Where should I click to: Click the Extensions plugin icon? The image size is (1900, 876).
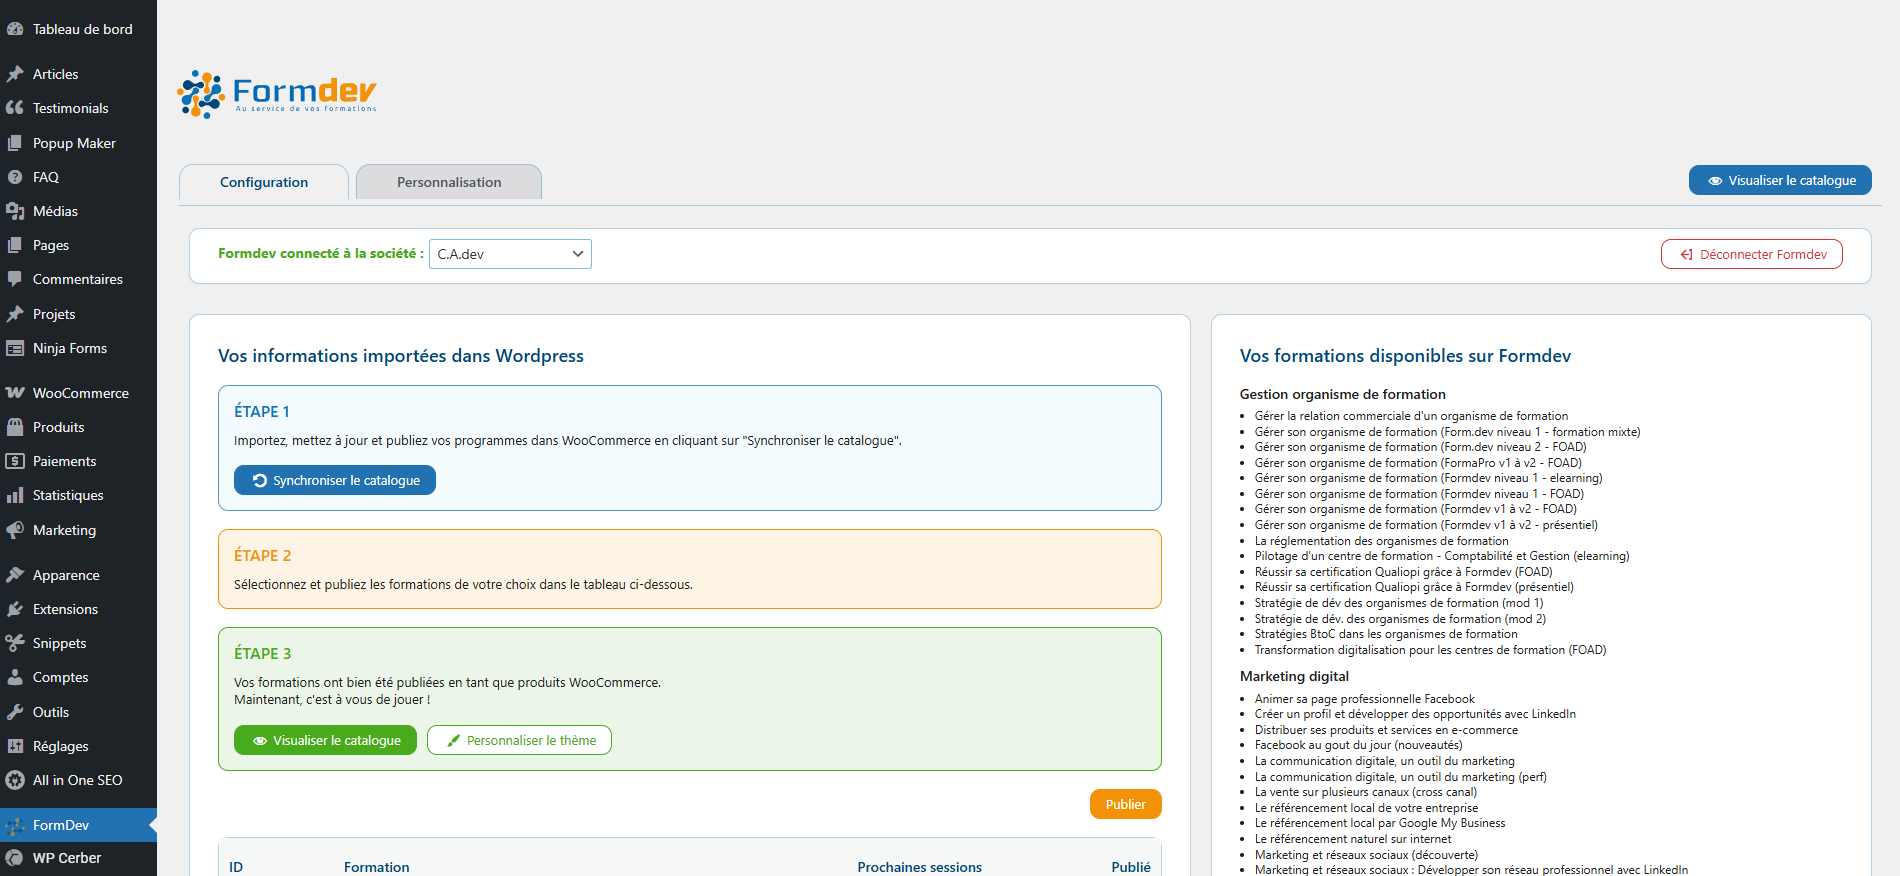tap(15, 609)
